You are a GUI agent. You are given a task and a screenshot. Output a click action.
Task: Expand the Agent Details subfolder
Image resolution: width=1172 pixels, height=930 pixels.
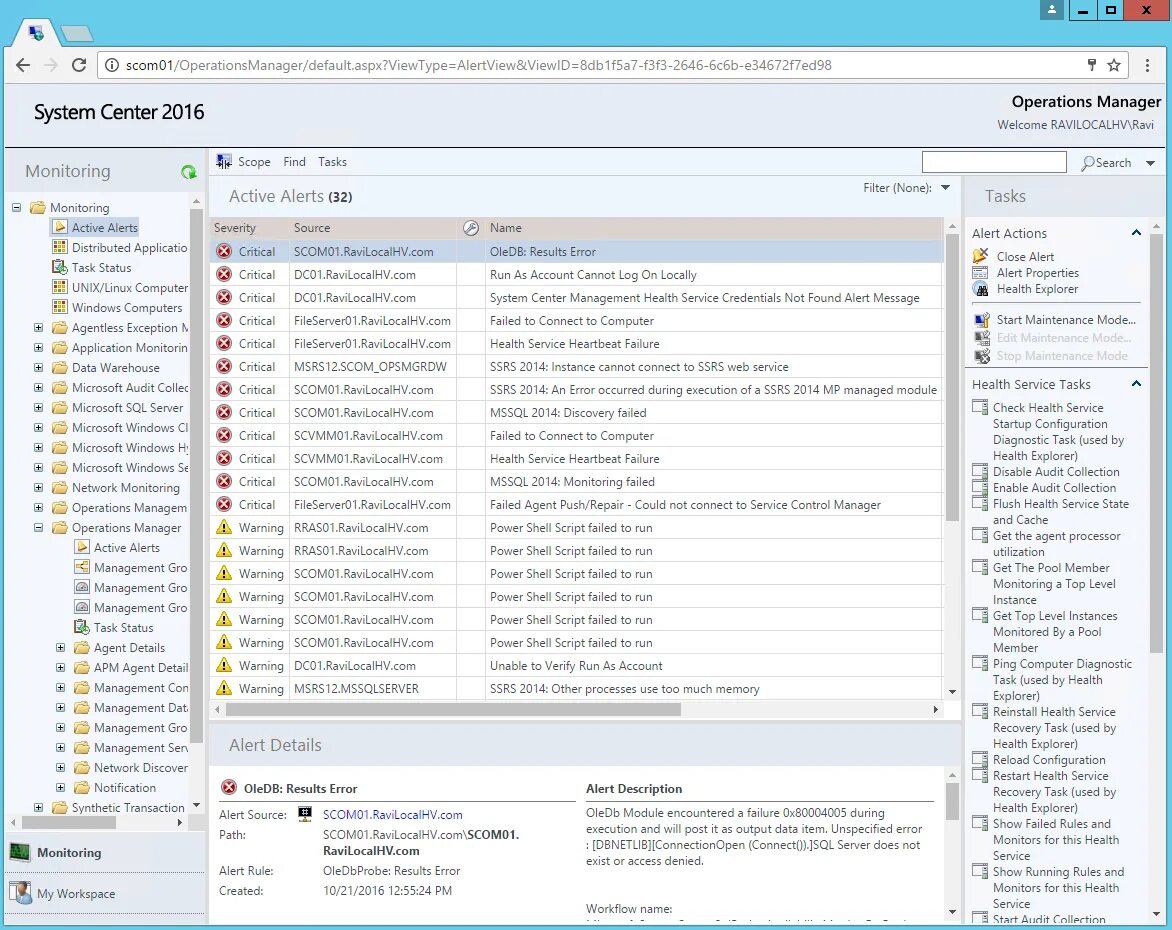[x=61, y=647]
